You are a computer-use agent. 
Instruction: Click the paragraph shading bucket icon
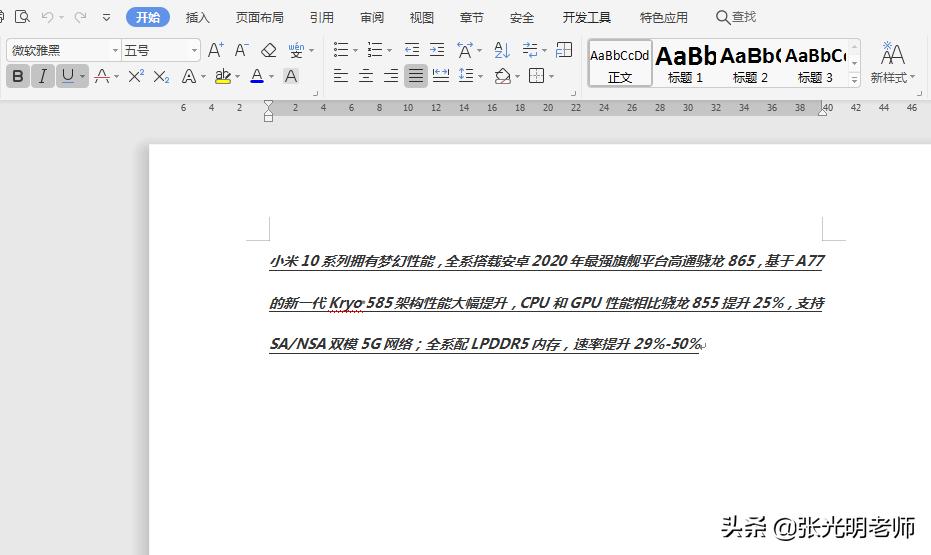[x=502, y=76]
